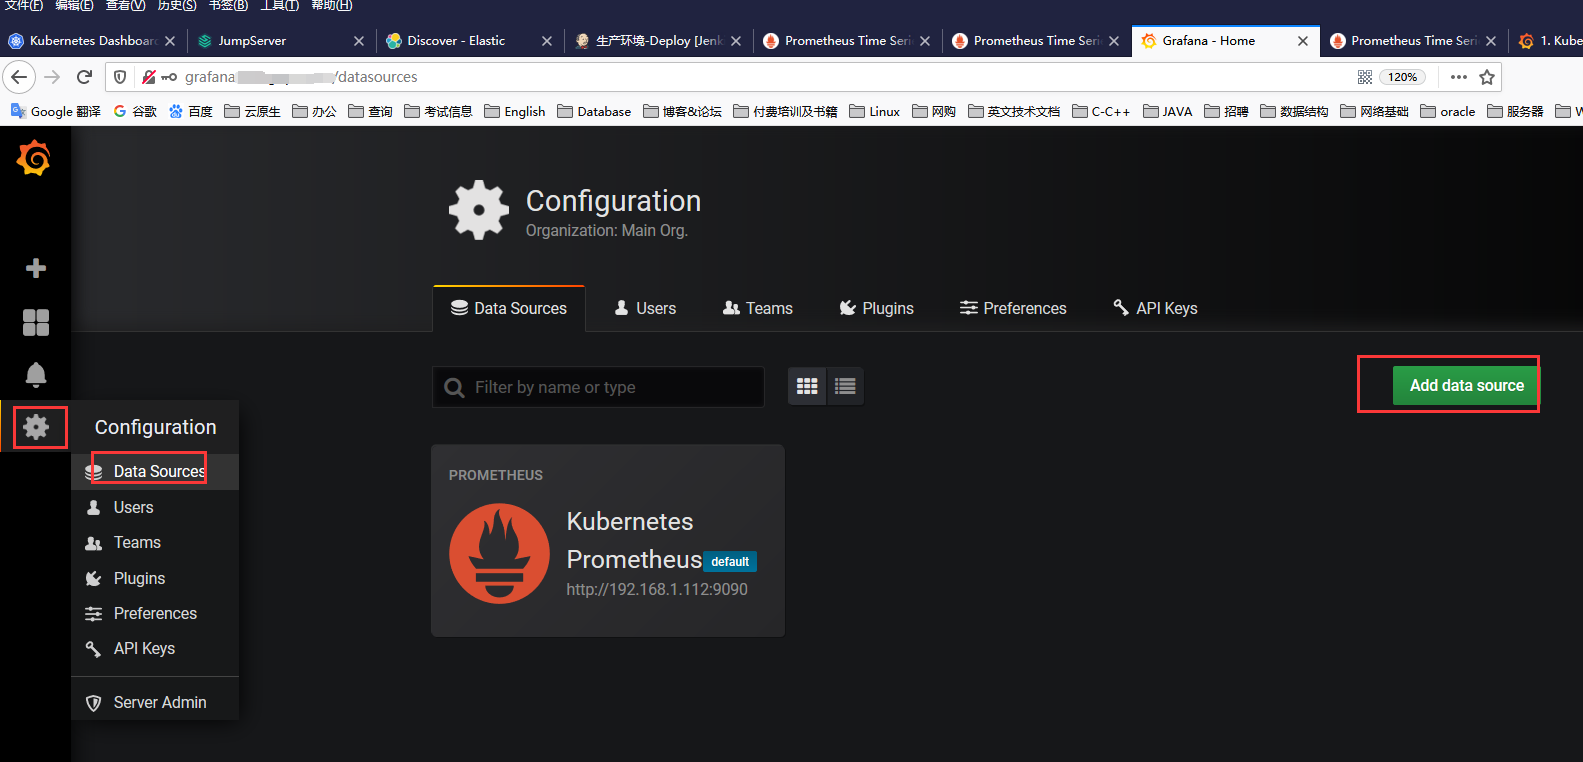Switch to list view layout

click(845, 386)
